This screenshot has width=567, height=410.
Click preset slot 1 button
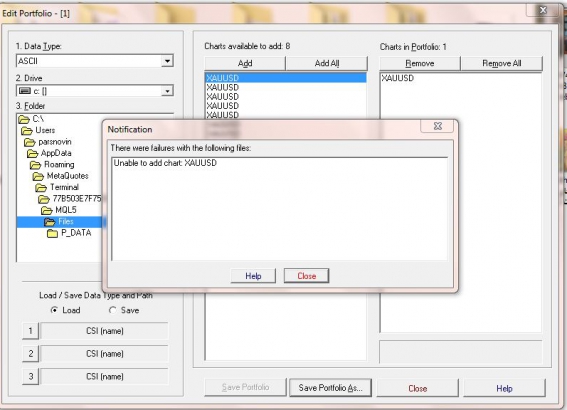30,331
